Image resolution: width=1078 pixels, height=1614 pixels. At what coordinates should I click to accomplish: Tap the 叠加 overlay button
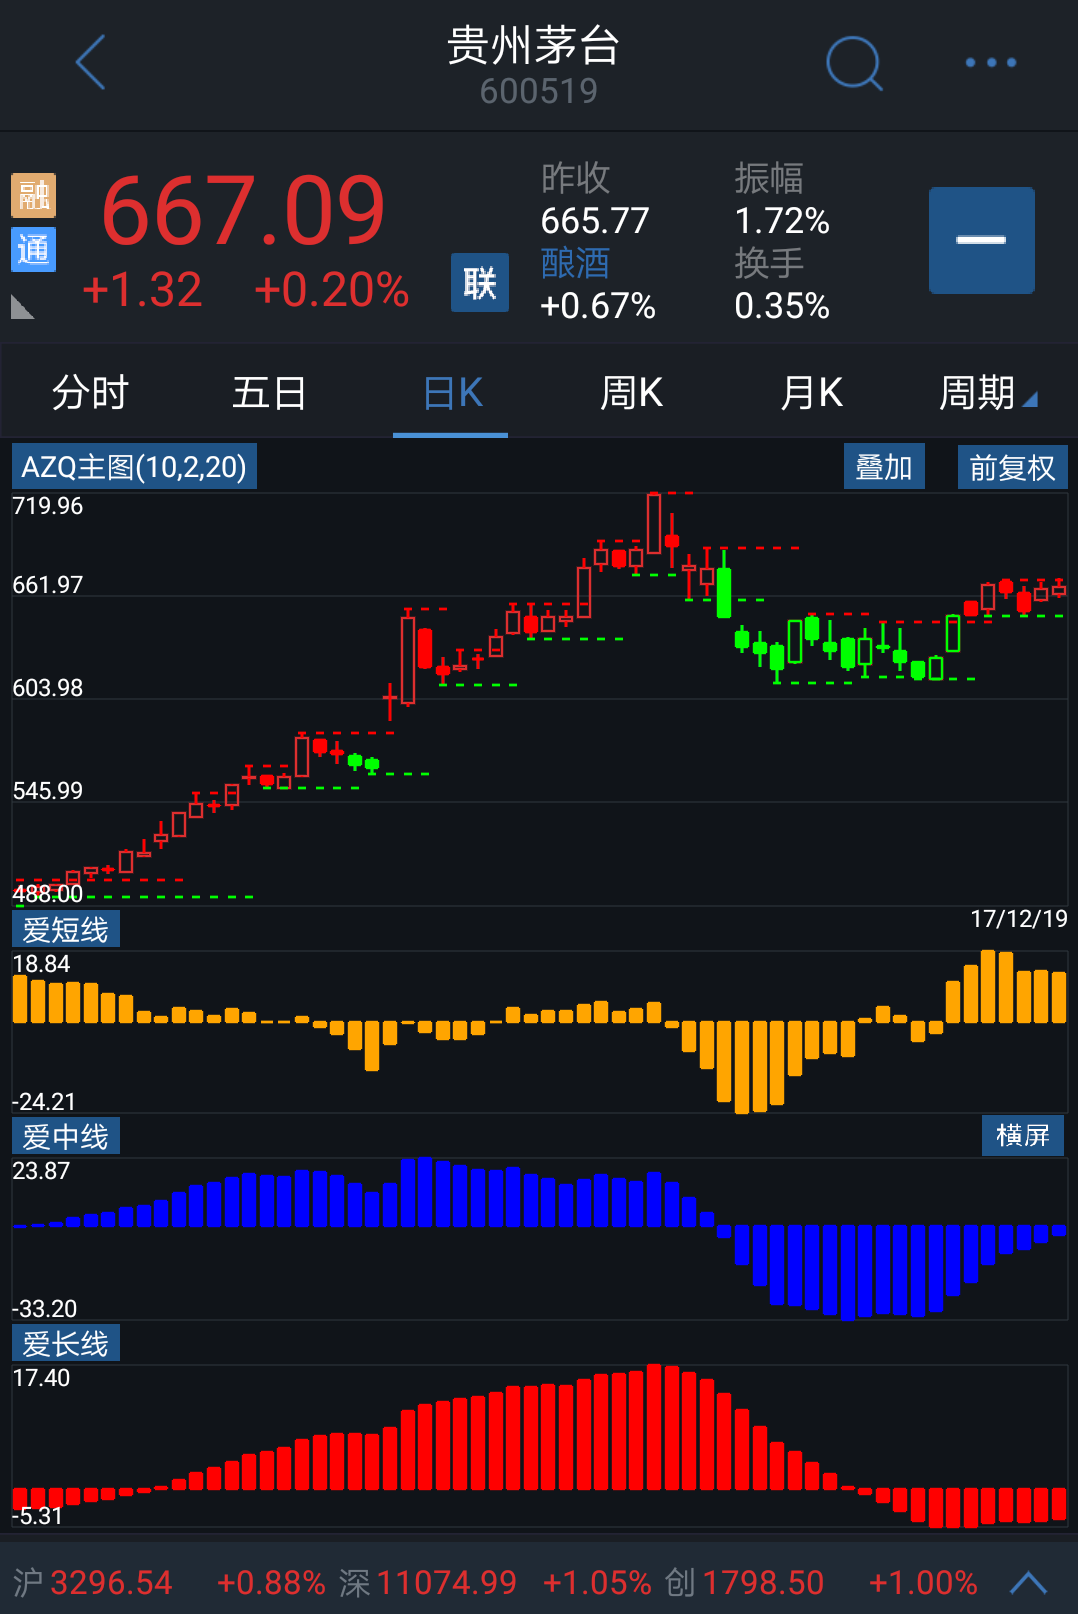(x=884, y=467)
